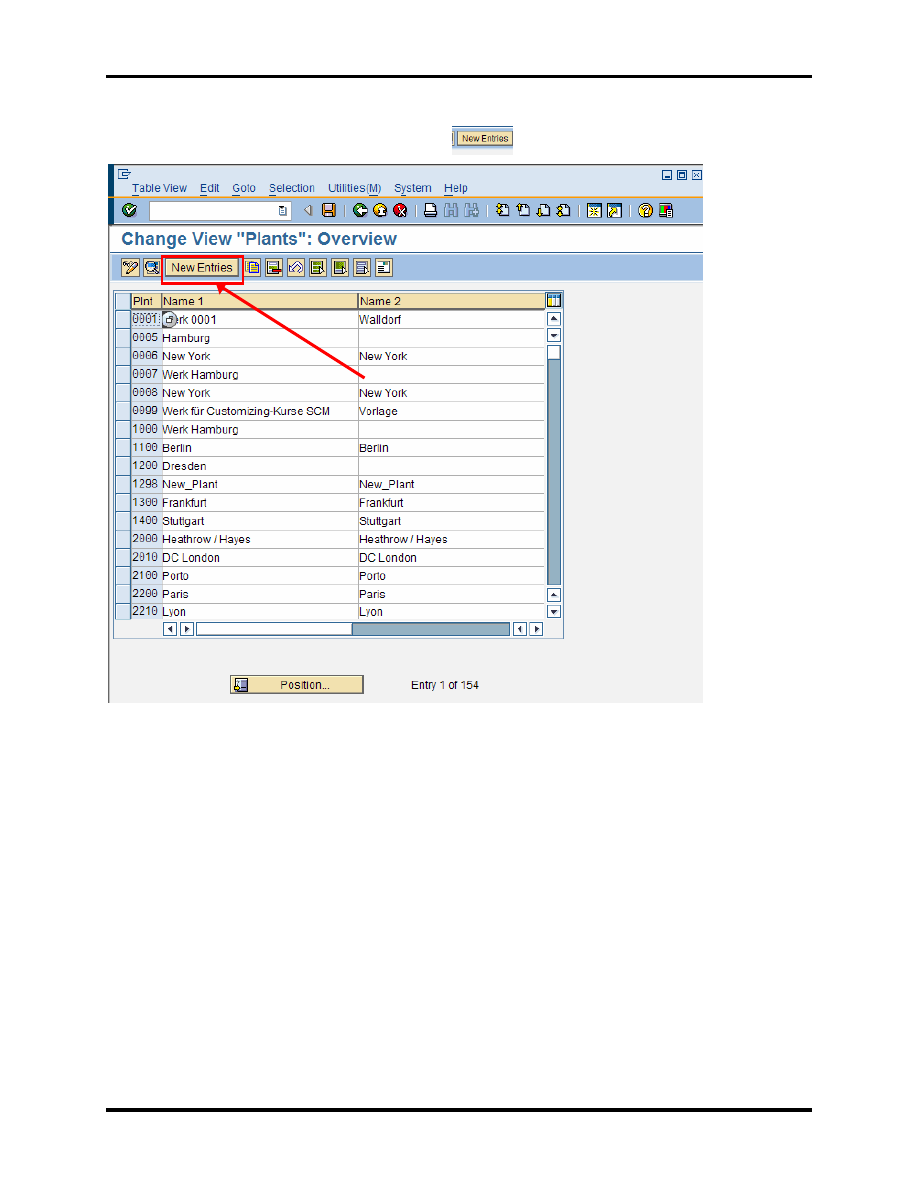
Task: Click the red Cancel icon
Action: click(x=400, y=211)
